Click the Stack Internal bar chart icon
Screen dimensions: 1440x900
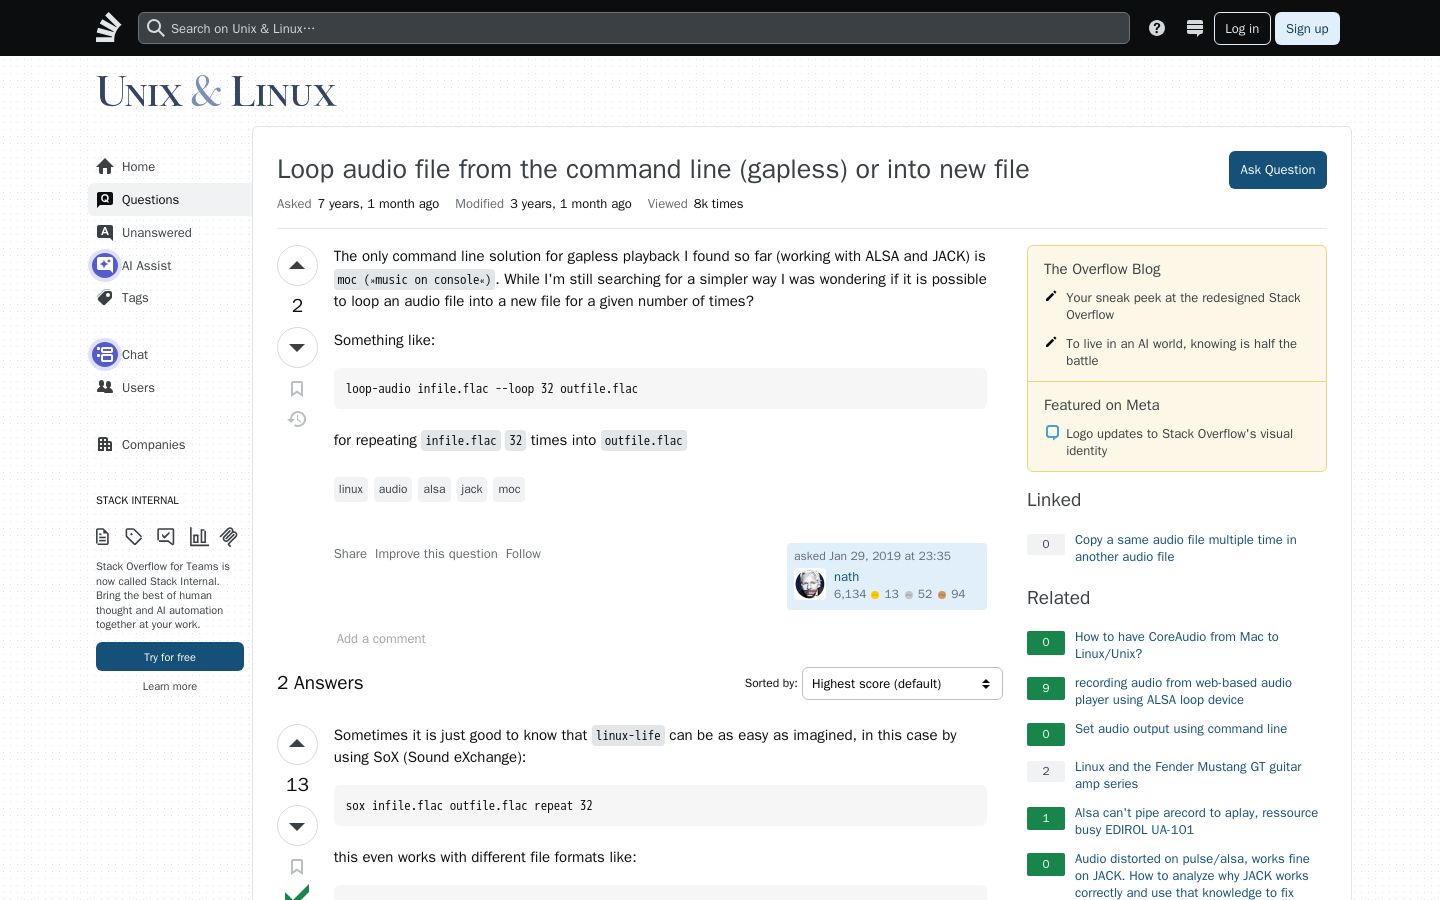(199, 537)
